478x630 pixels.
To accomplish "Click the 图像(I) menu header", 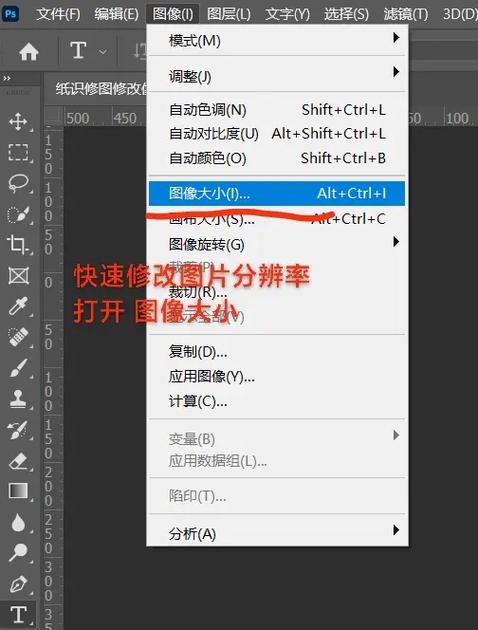I will pos(173,14).
